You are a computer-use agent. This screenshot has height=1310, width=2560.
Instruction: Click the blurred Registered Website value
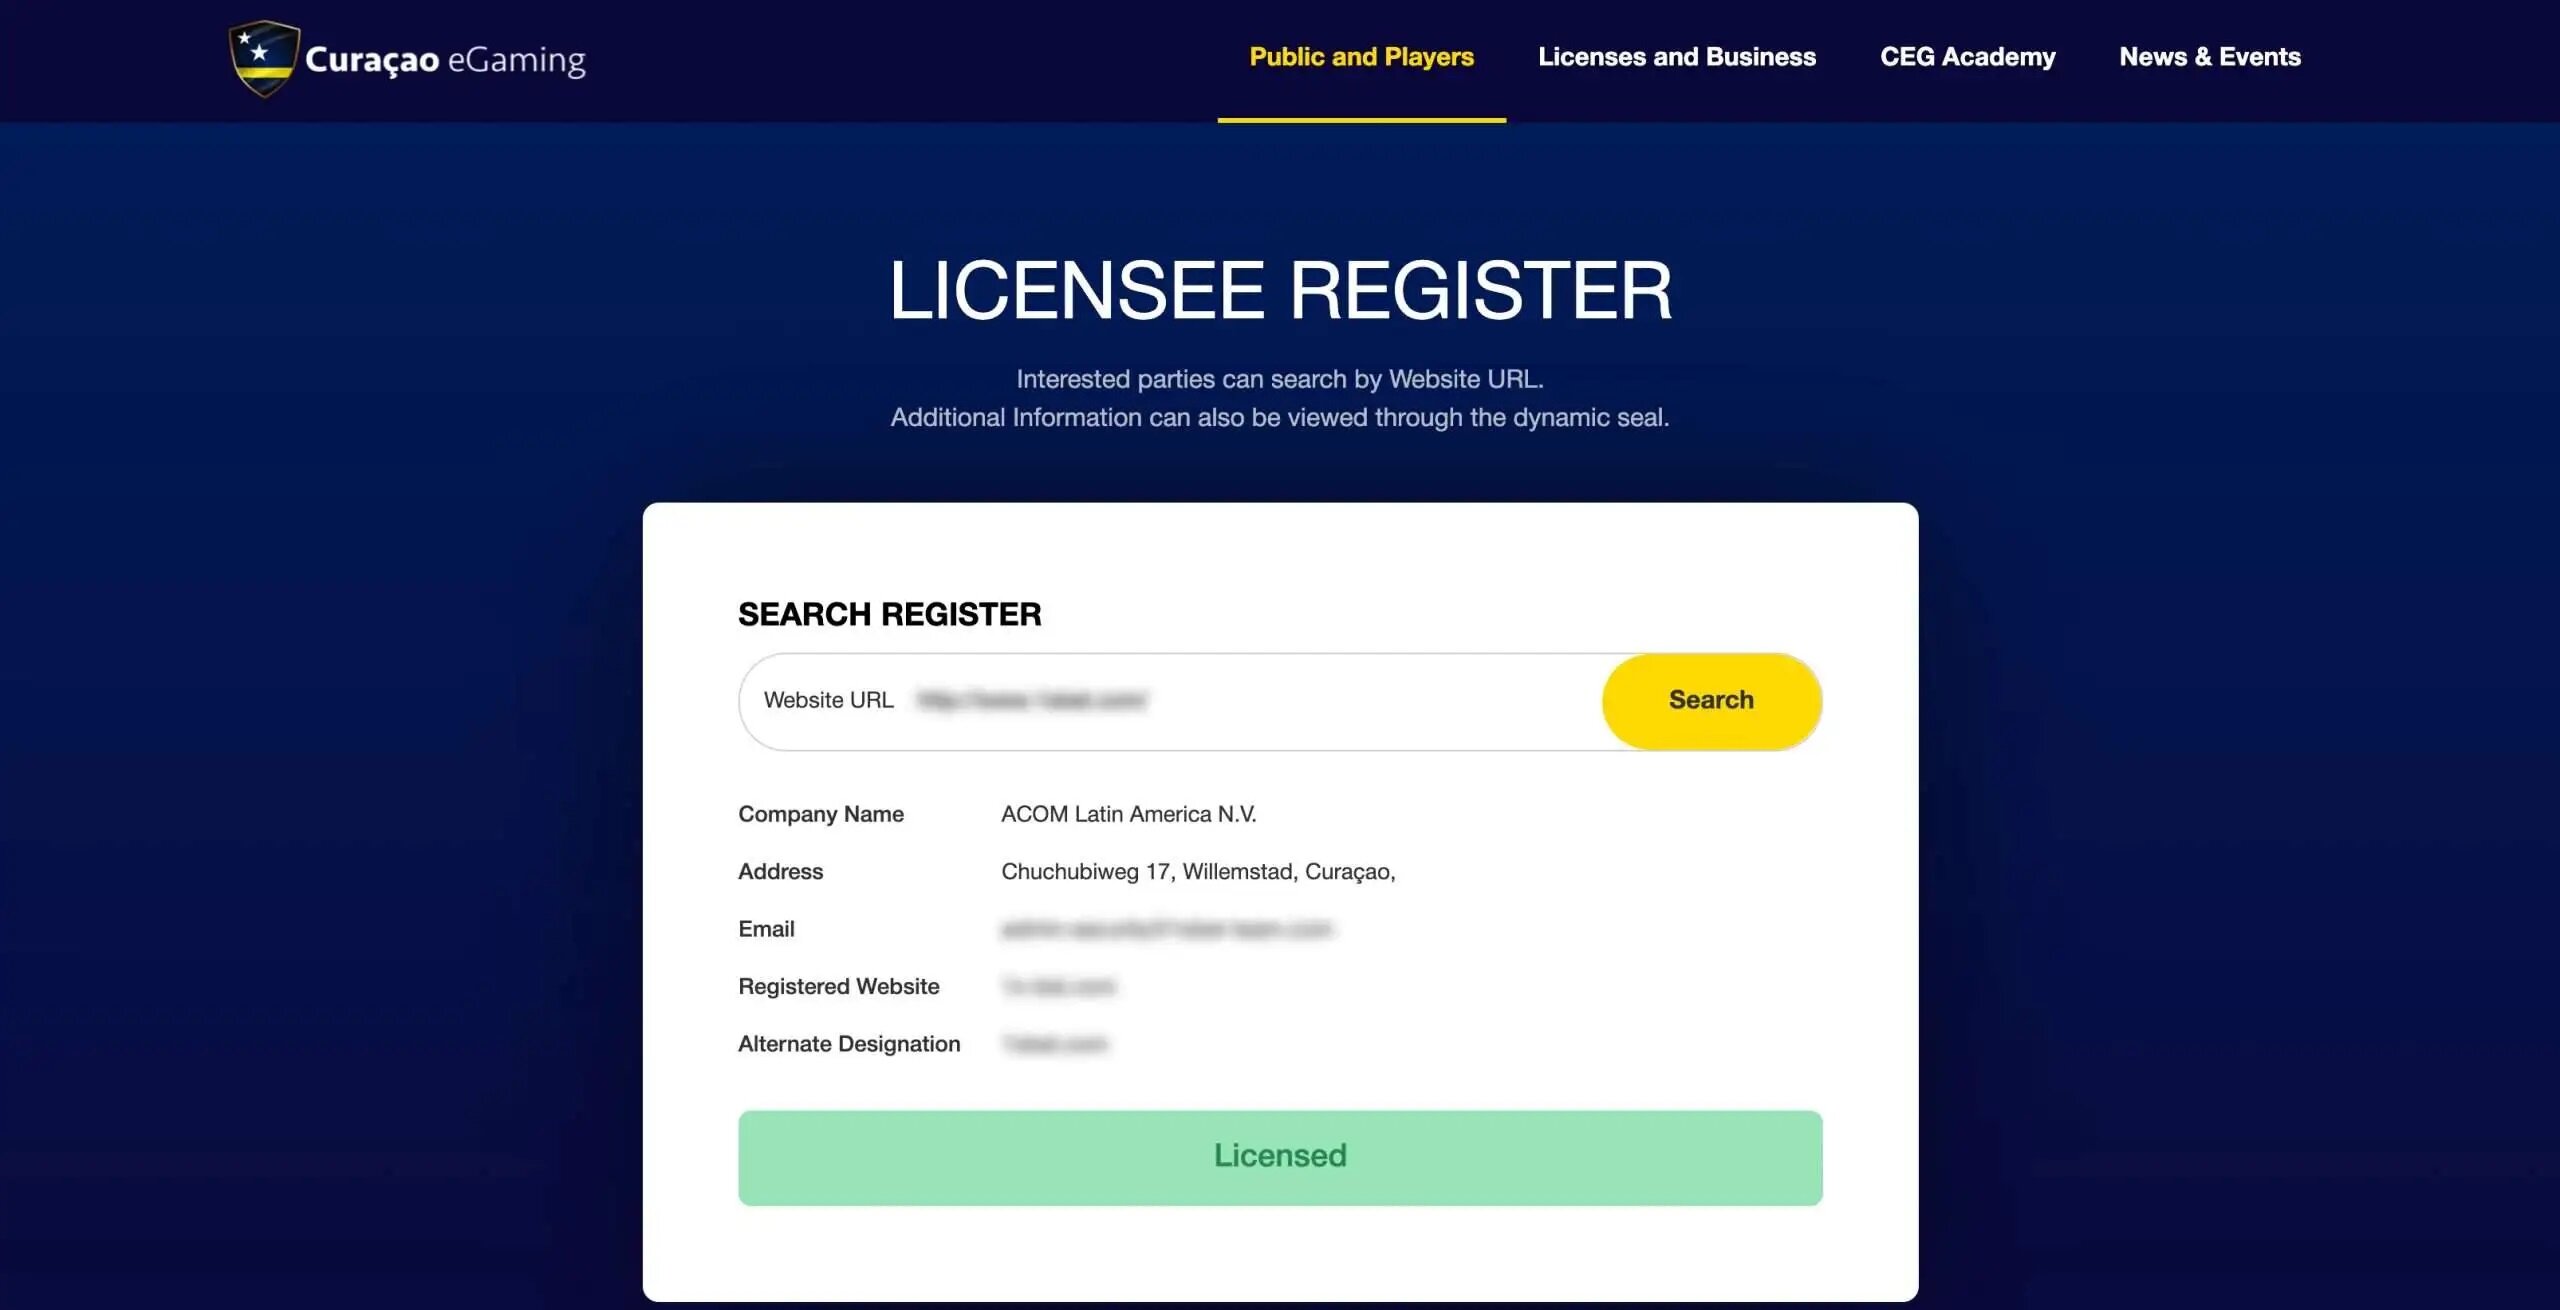coord(1058,987)
